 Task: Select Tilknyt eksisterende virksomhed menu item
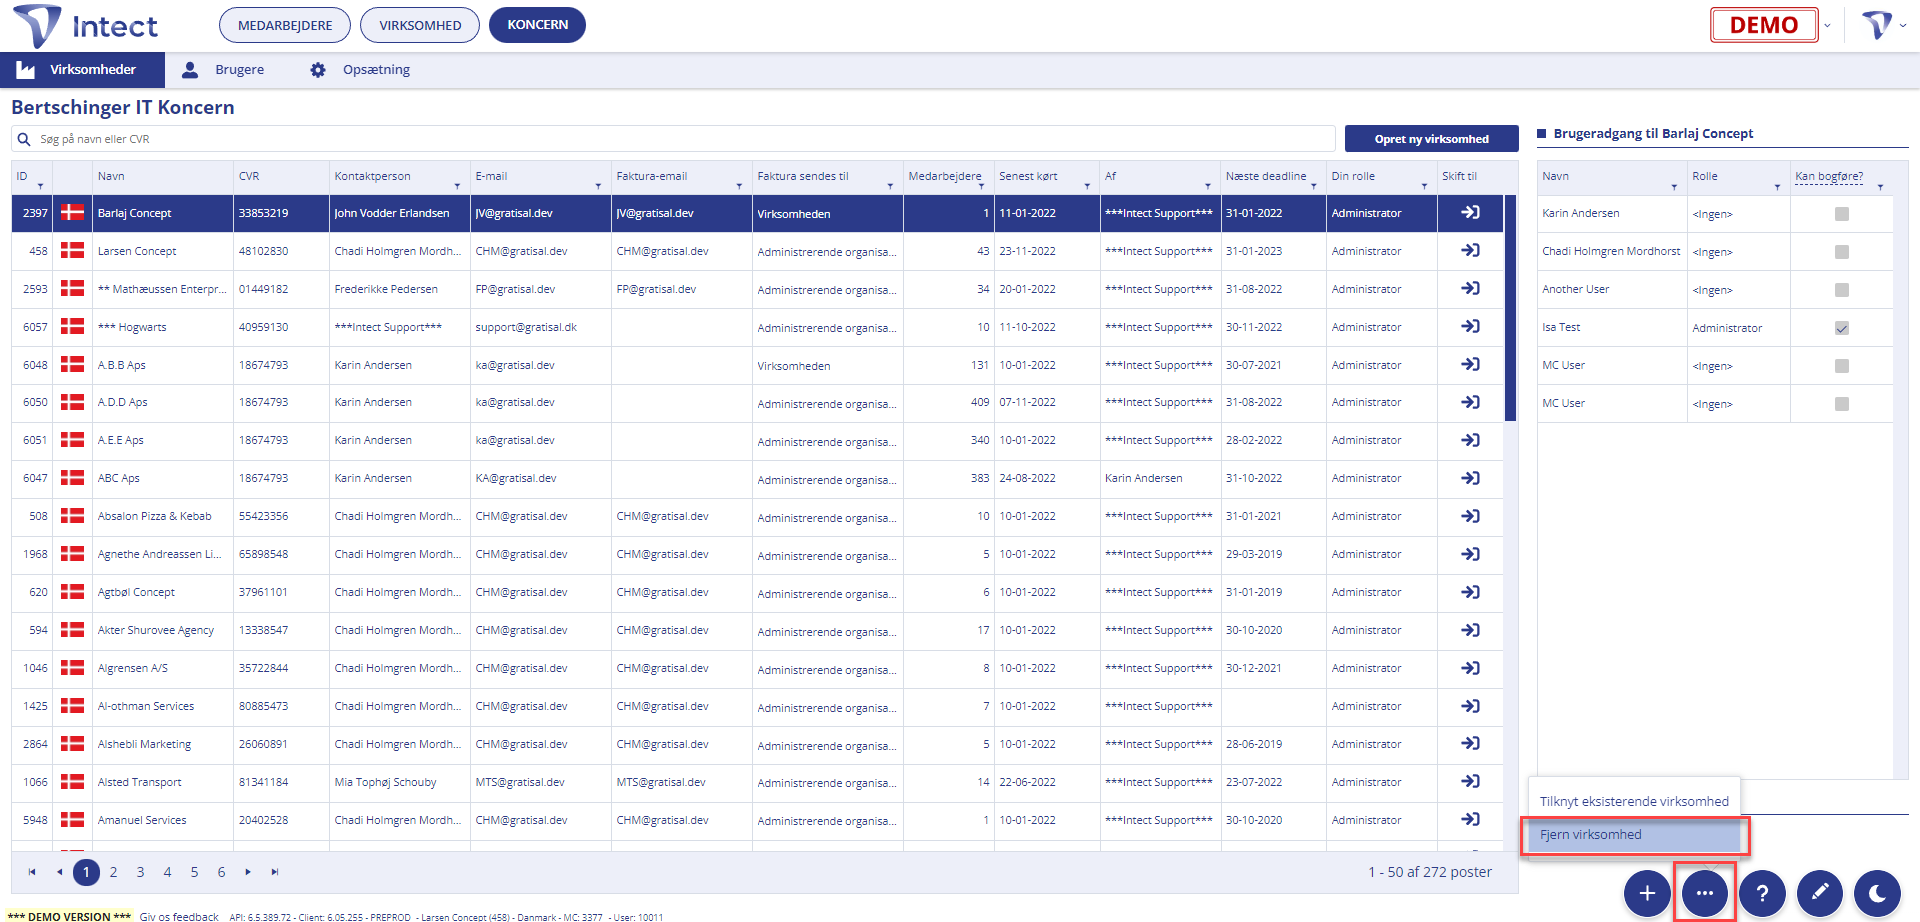[x=1634, y=801]
